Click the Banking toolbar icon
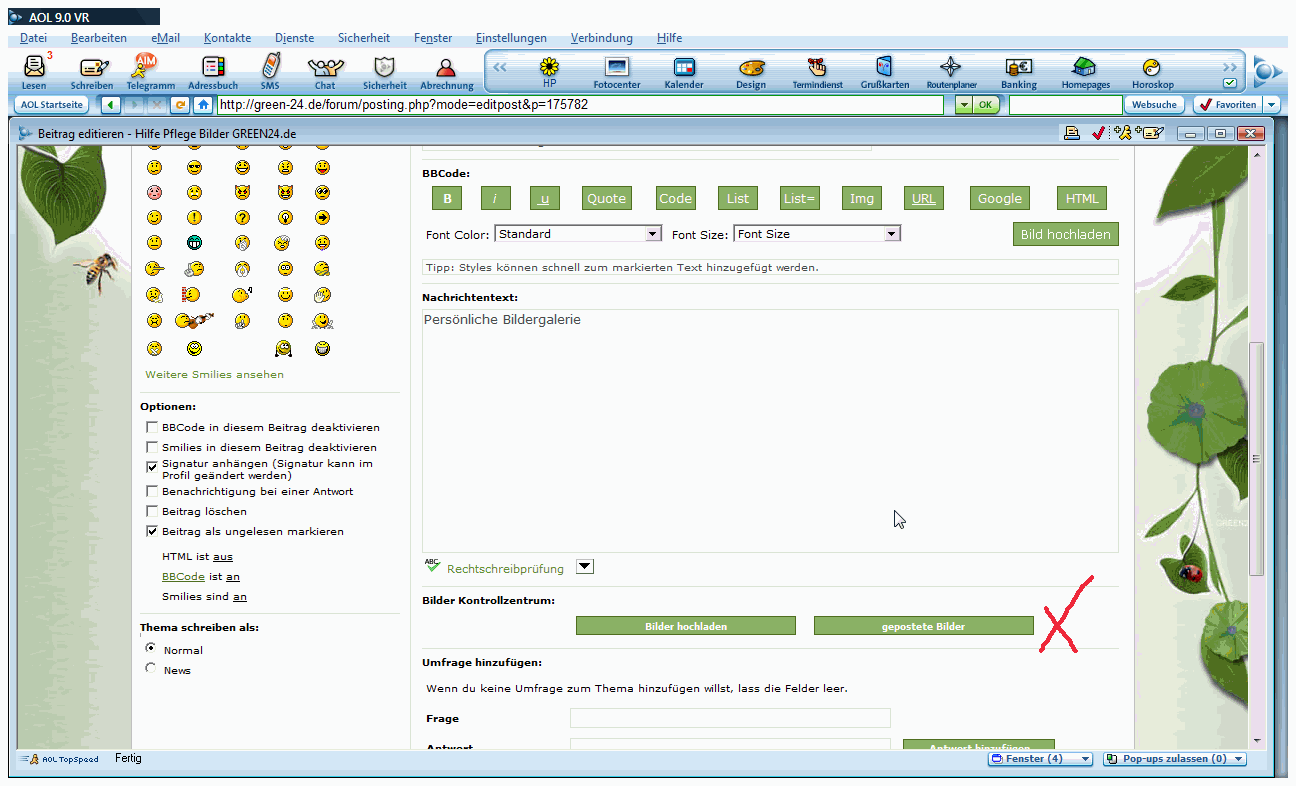 pos(1019,68)
